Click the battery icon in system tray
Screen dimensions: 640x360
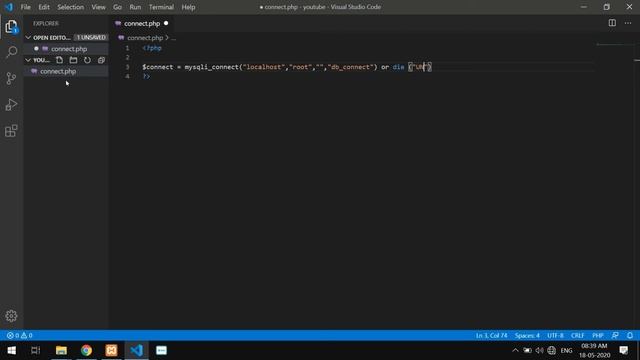point(527,350)
